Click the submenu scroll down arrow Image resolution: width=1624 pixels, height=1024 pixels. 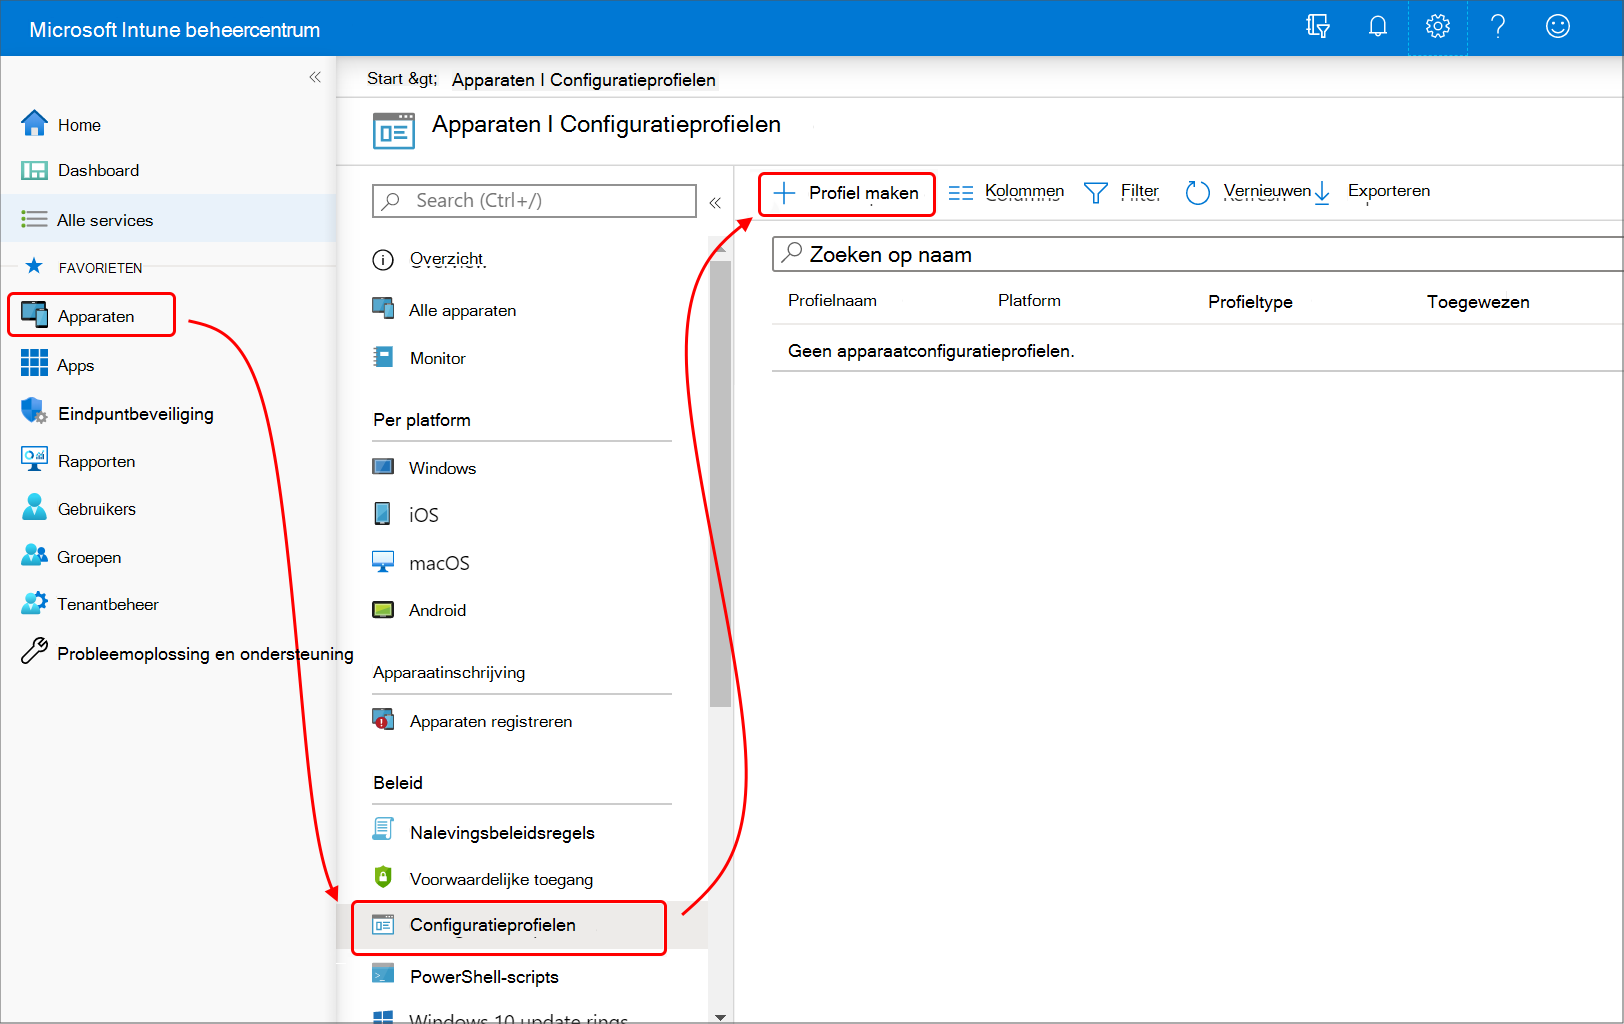720,1016
